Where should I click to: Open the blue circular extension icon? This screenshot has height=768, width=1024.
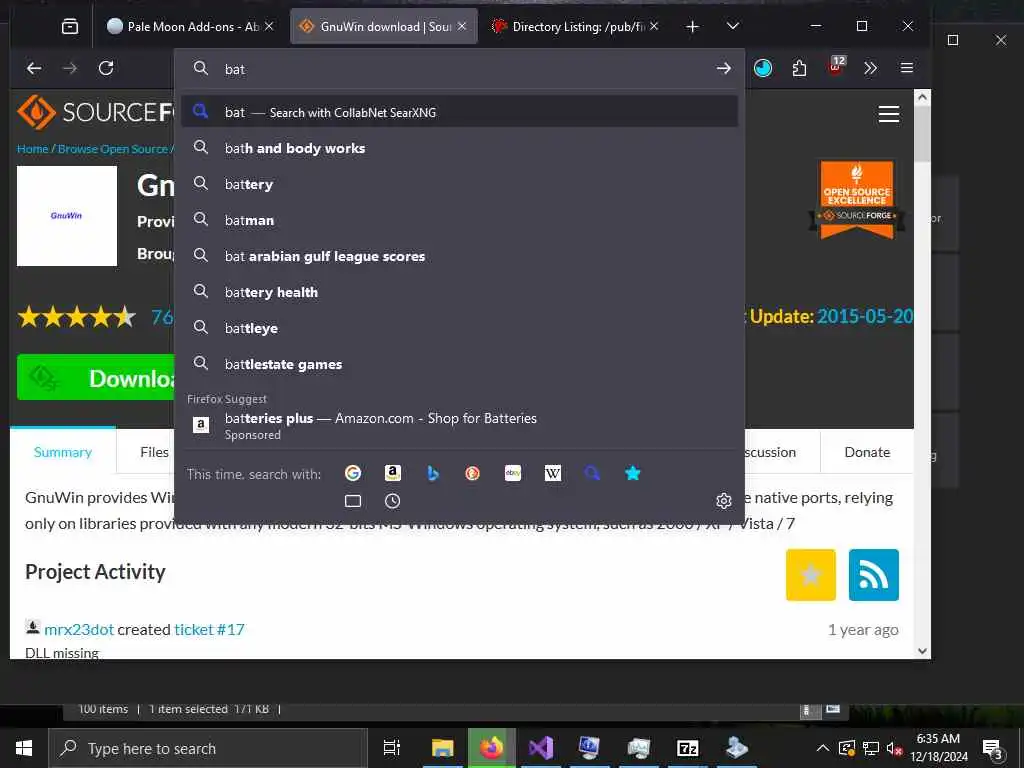coord(763,68)
